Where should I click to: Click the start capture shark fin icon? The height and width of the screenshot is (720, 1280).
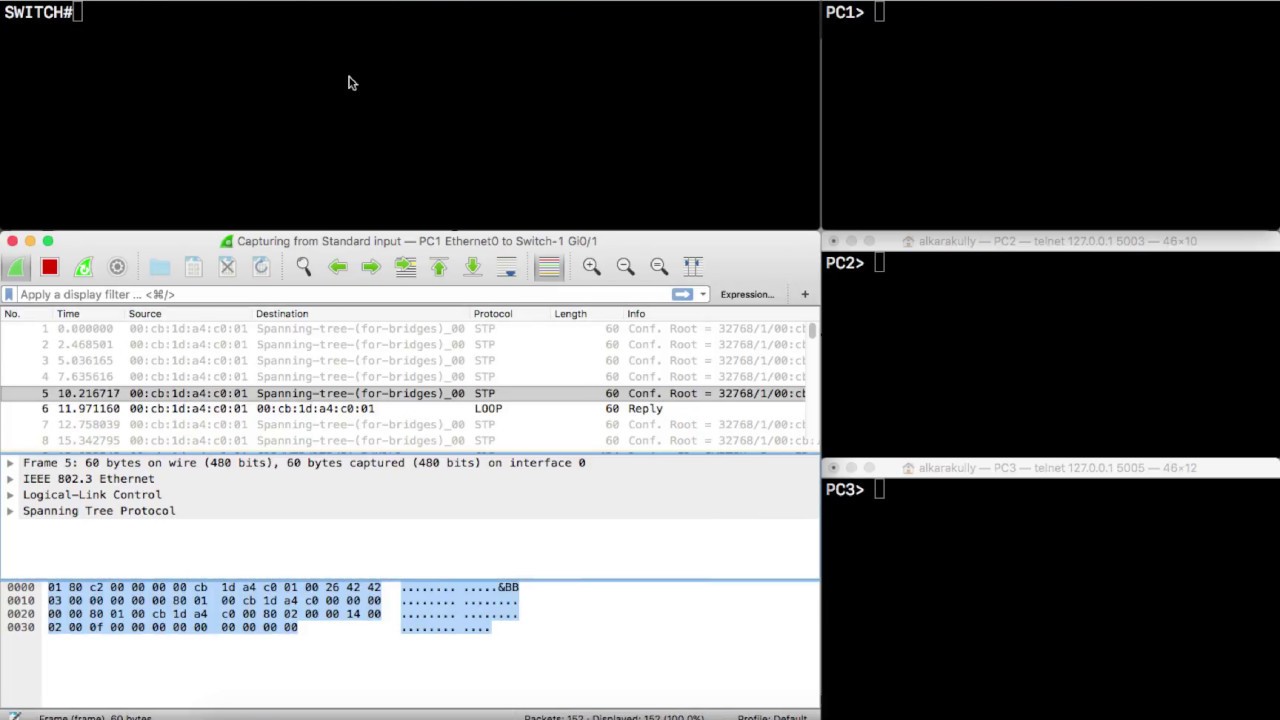(15, 267)
